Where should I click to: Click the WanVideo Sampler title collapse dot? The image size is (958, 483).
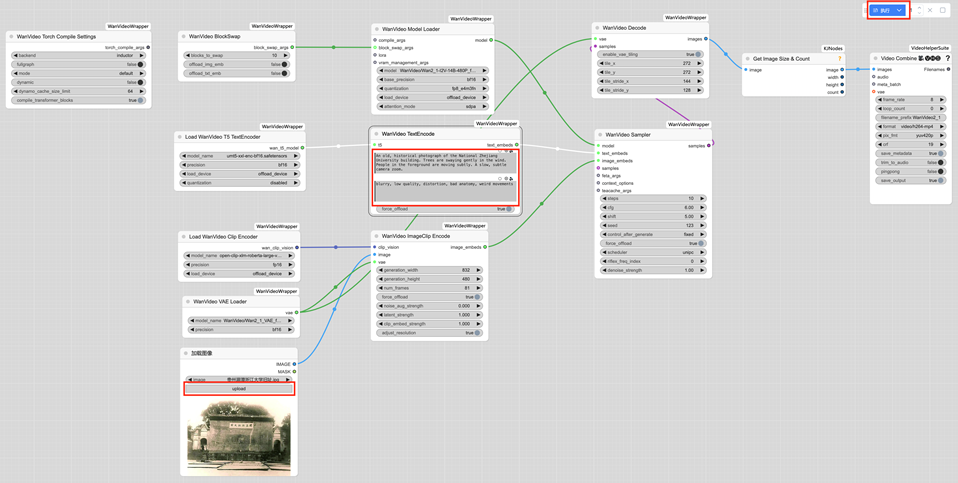(x=601, y=135)
